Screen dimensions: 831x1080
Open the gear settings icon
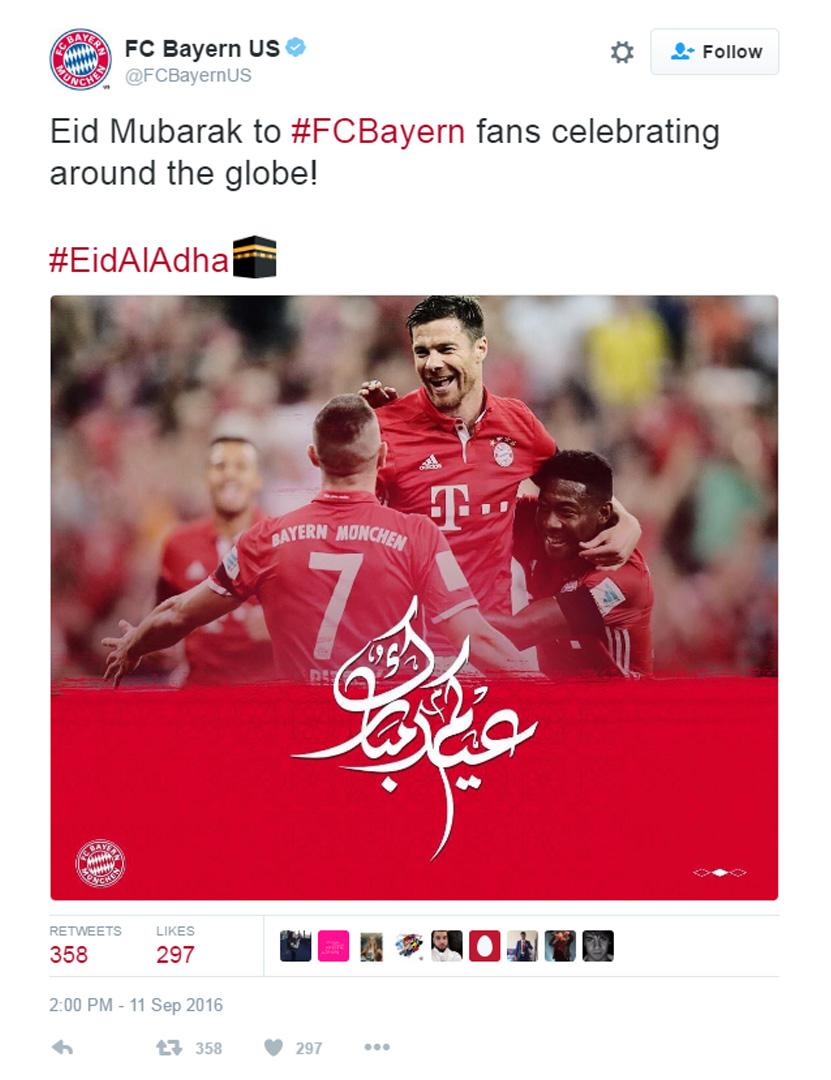pos(622,52)
